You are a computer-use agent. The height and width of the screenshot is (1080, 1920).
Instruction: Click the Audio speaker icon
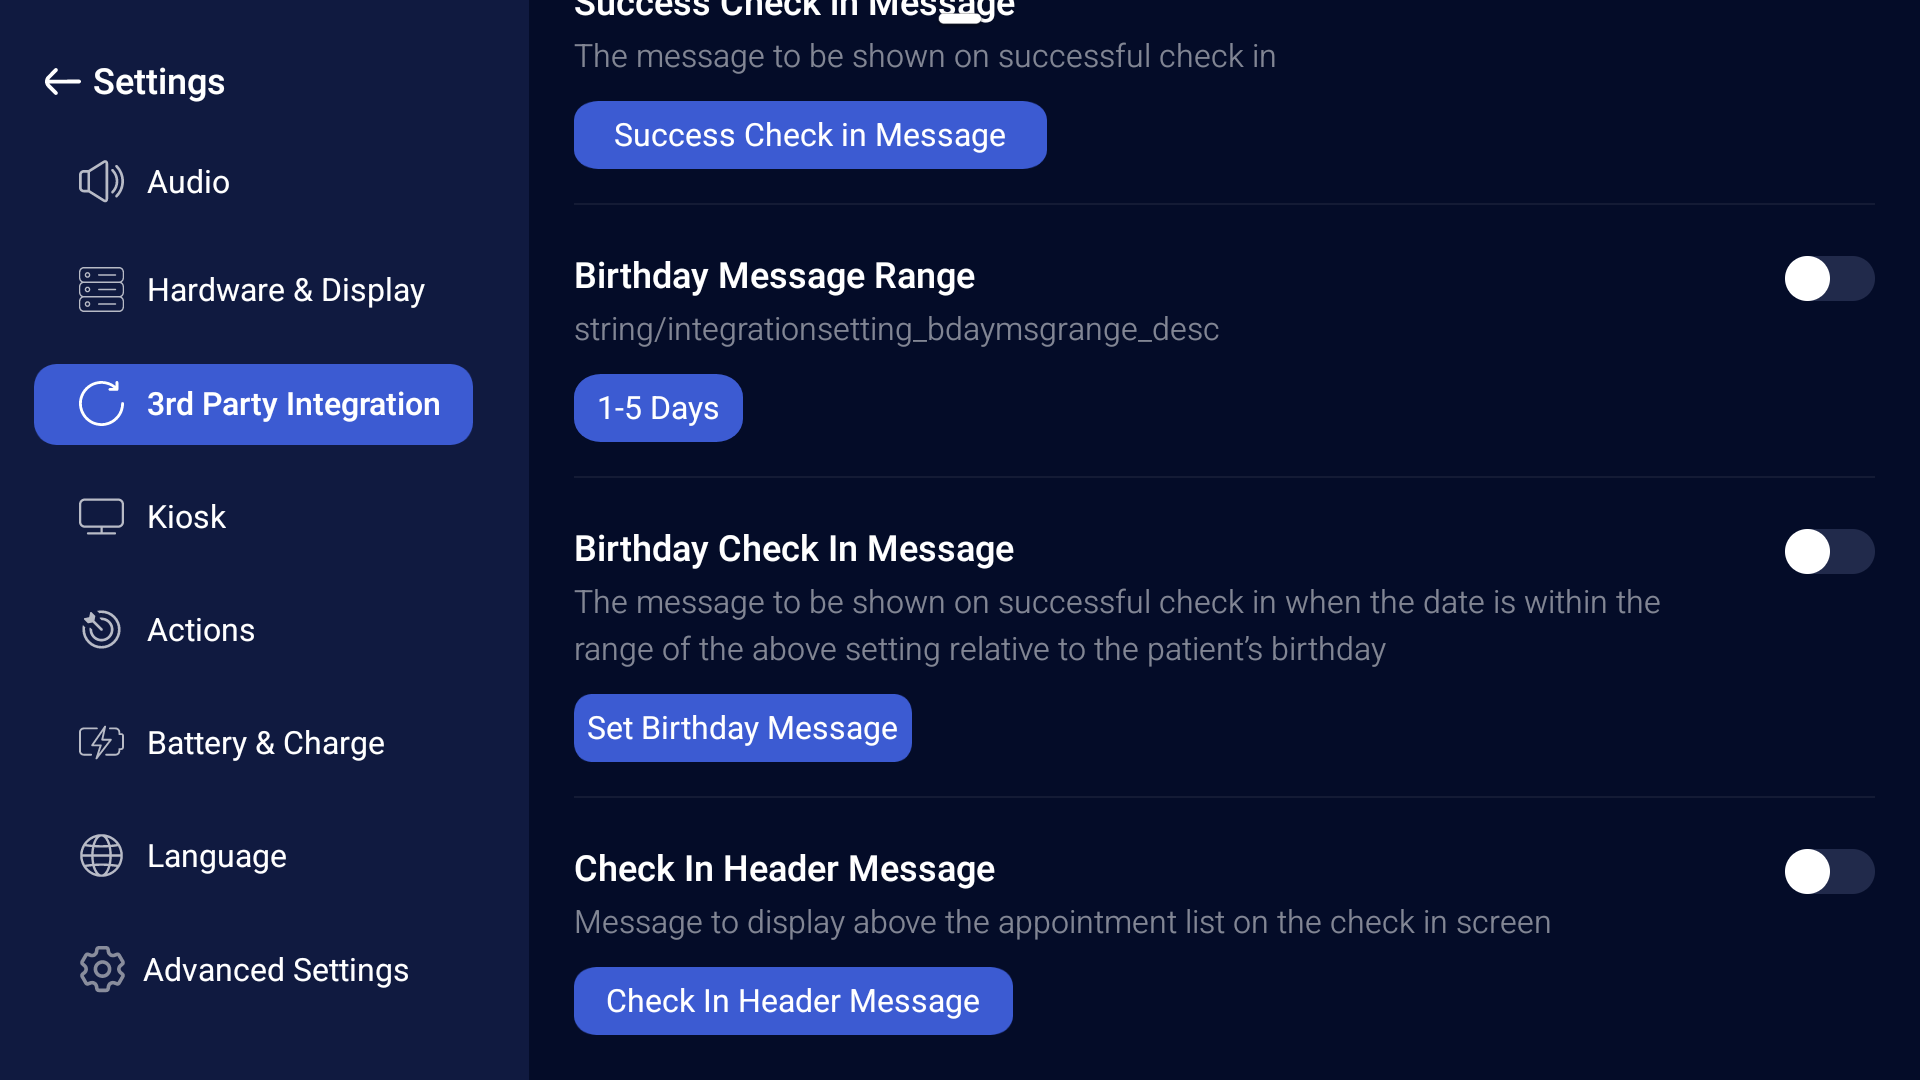[101, 182]
